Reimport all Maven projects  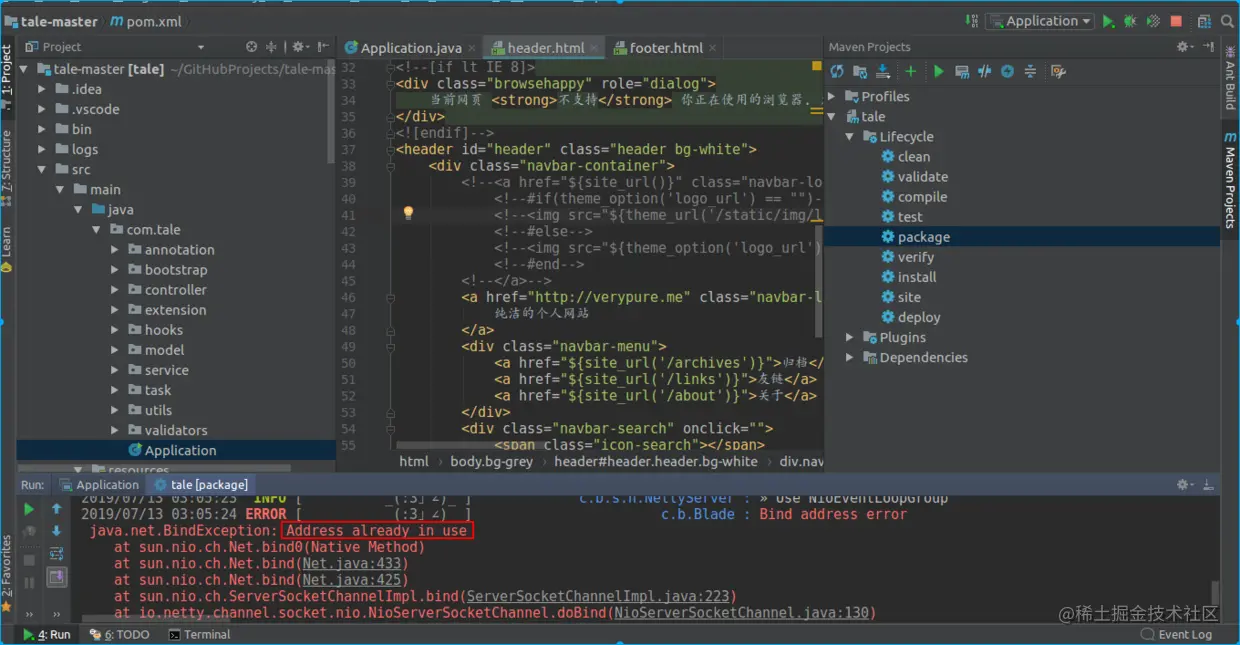click(x=836, y=71)
